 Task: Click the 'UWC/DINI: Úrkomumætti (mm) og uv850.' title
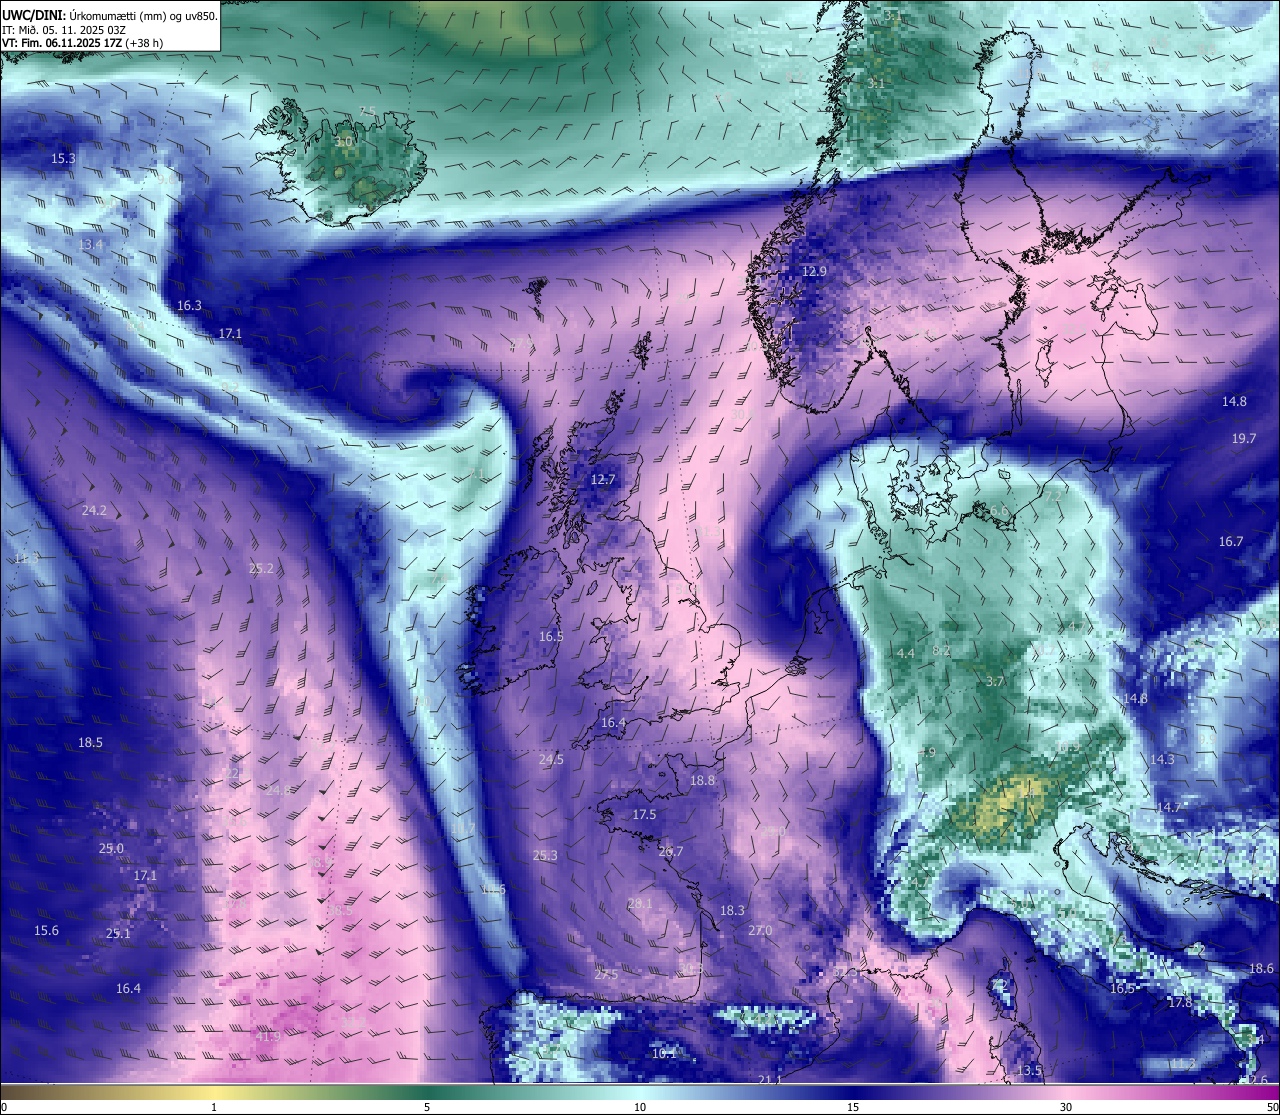click(x=110, y=15)
